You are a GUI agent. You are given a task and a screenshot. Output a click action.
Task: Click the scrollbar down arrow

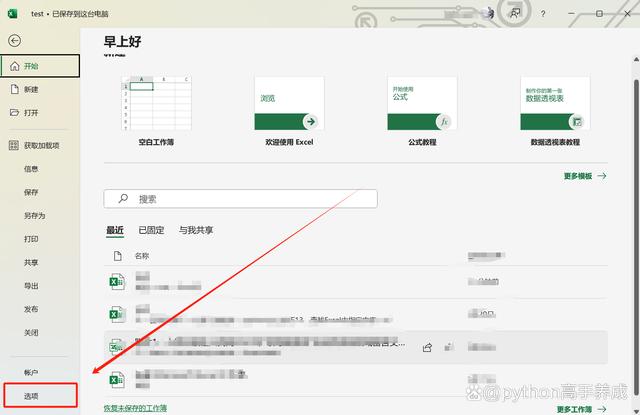(636, 410)
